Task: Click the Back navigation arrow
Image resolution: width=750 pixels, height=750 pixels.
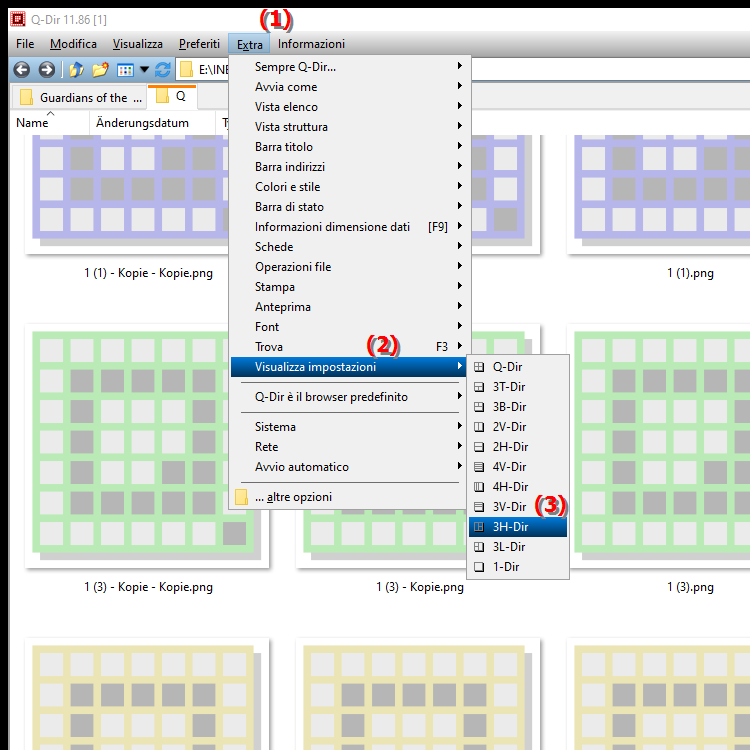Action: pyautogui.click(x=21, y=69)
